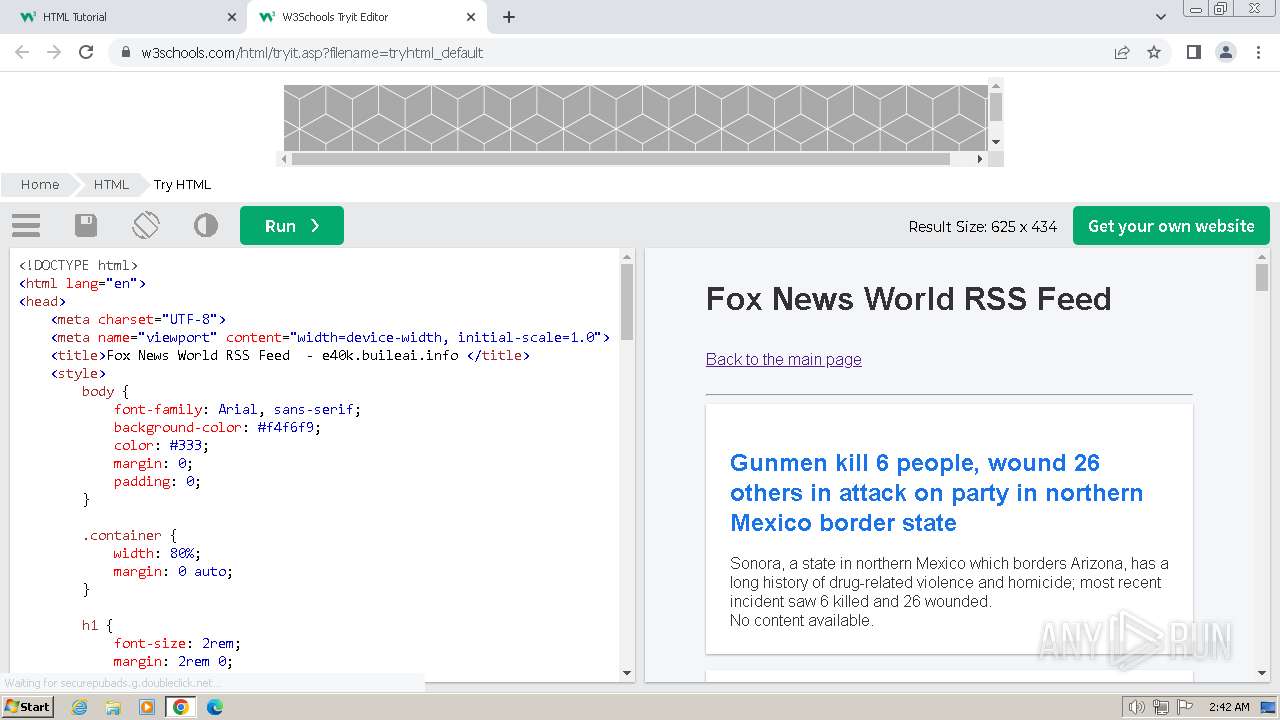Screen dimensions: 1280x720
Task: Select the W3Schools Tryit Editor tab
Action: point(365,17)
